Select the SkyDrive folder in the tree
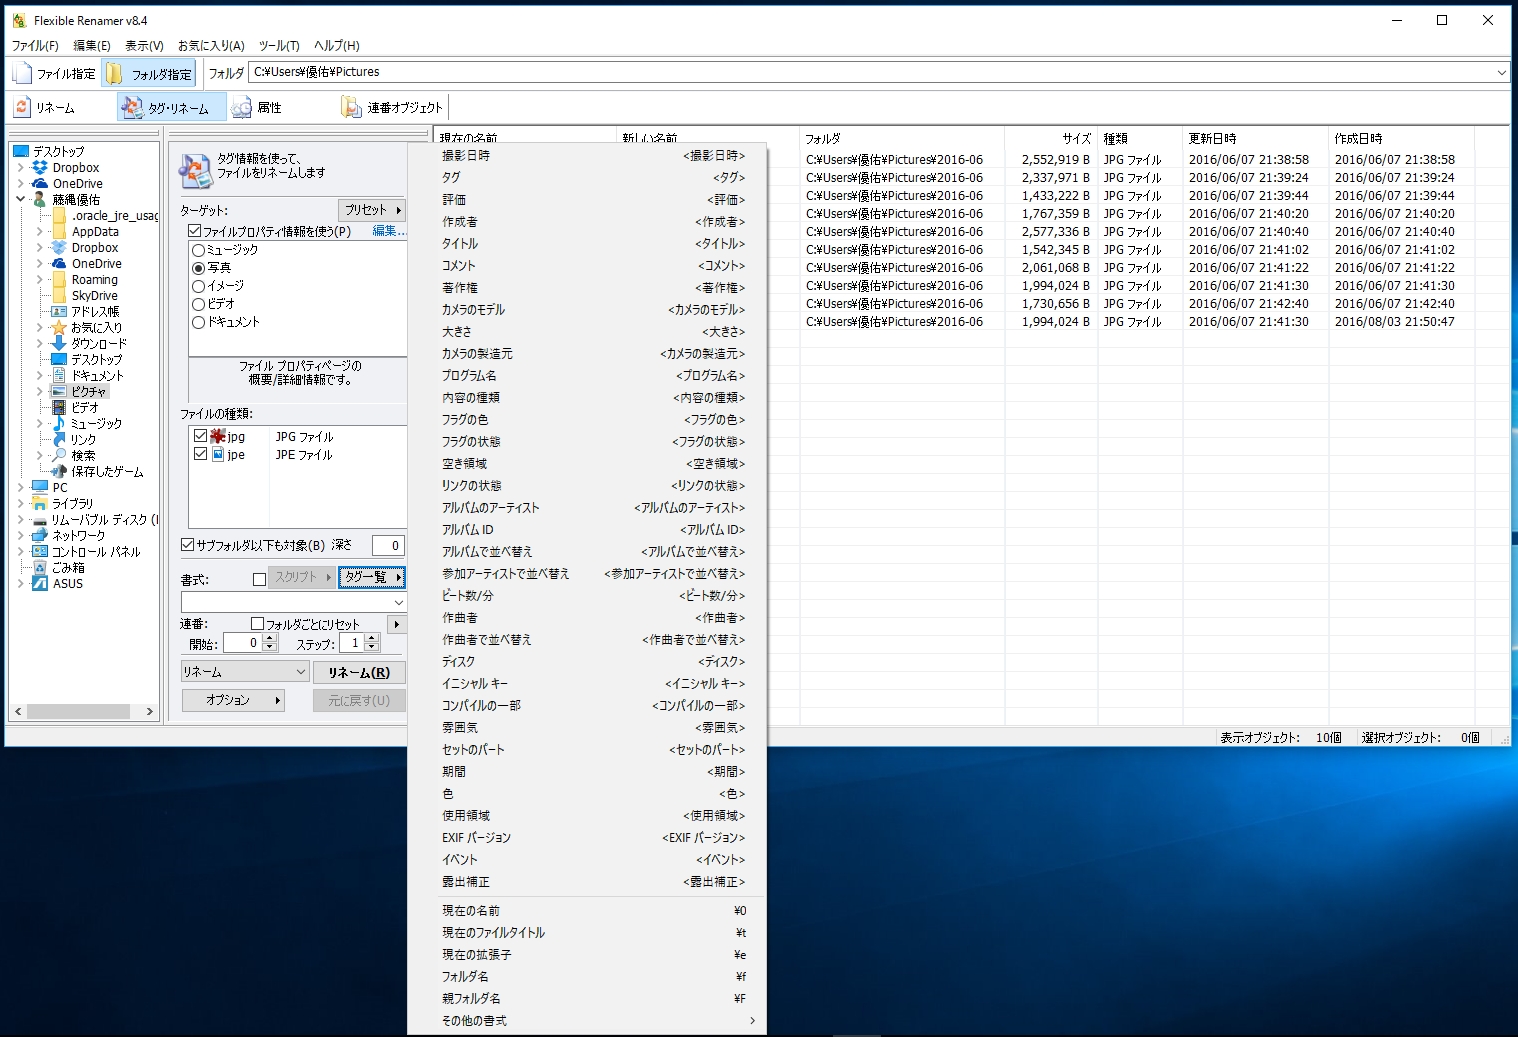Screen dimensions: 1518x1037 95,296
